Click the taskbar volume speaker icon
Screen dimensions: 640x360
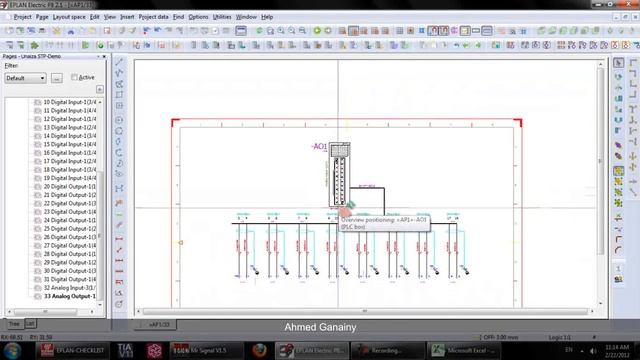(593, 351)
